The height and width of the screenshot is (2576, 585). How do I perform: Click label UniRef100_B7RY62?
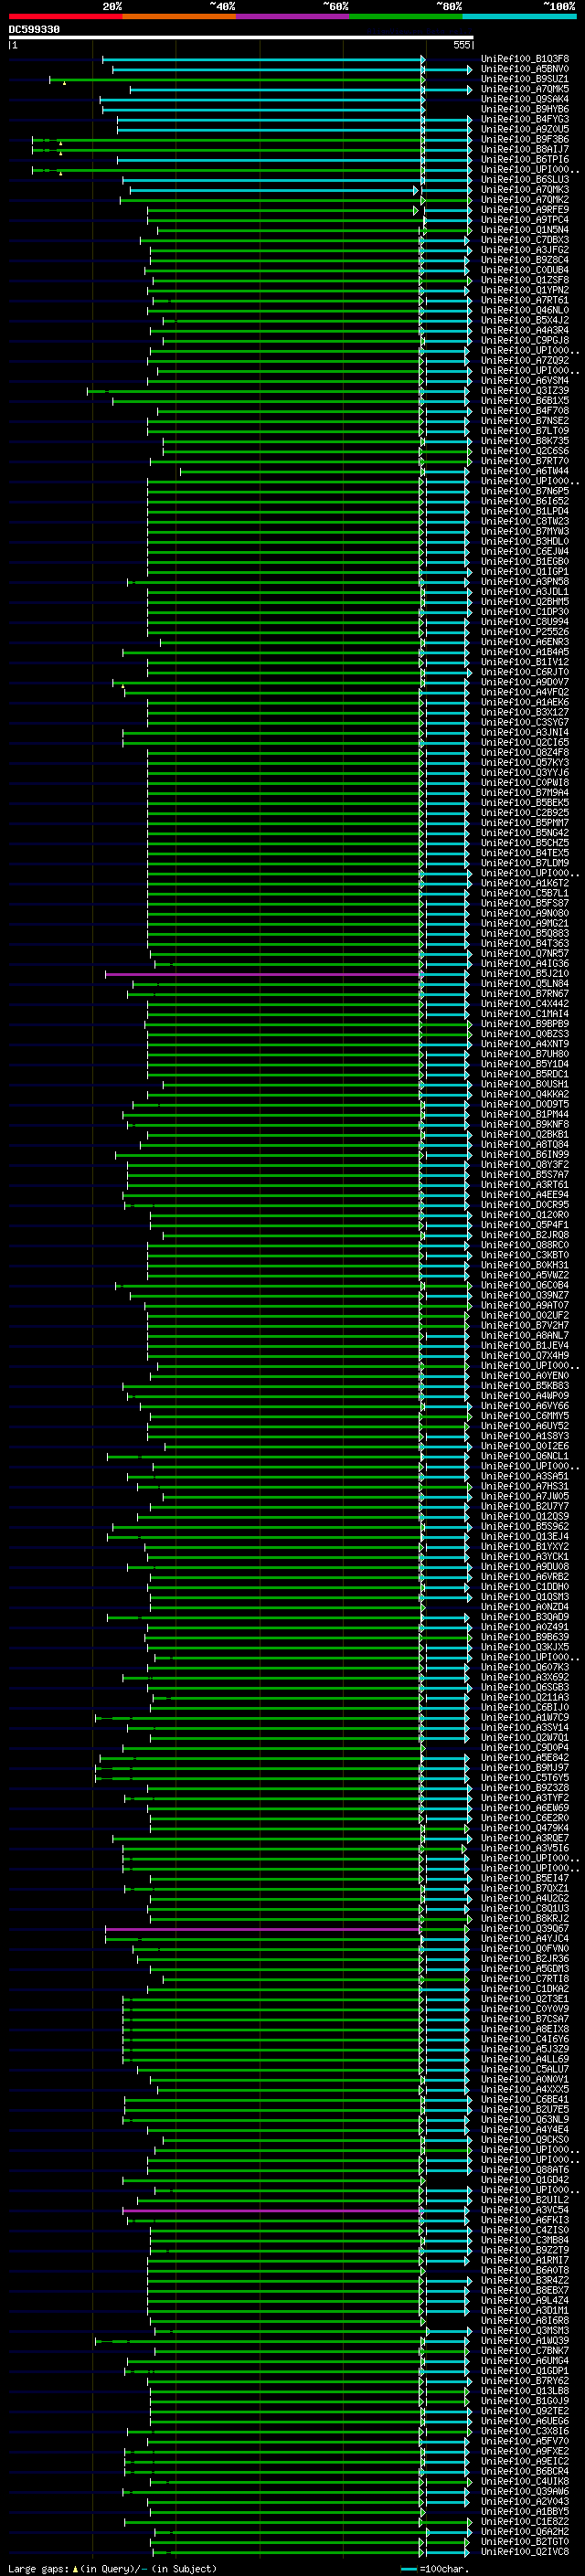click(524, 2382)
